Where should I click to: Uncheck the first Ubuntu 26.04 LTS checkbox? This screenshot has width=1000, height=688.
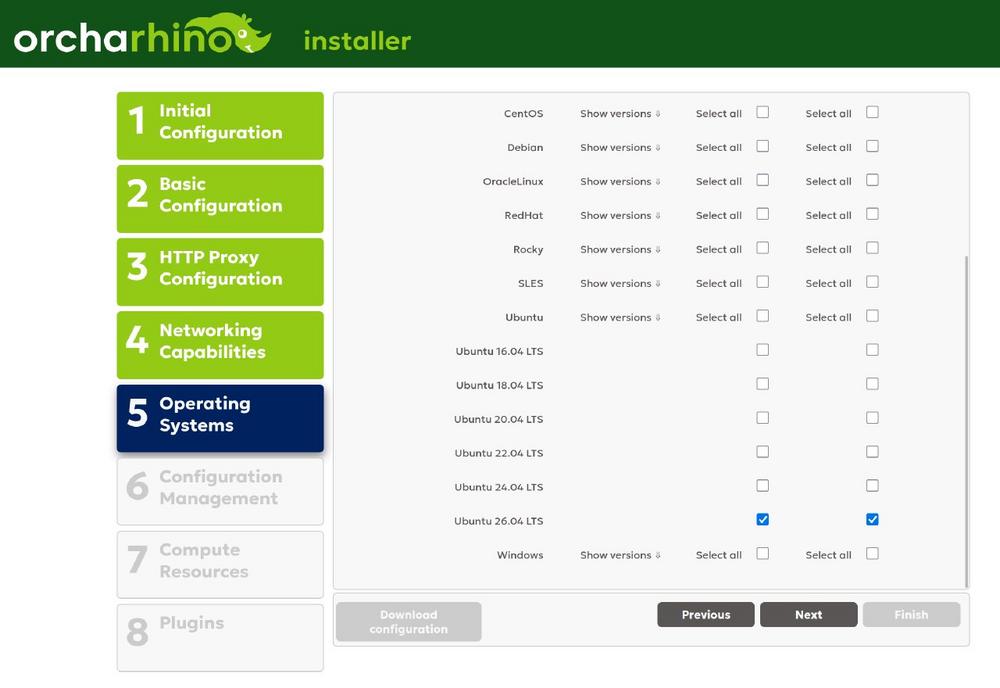(x=763, y=520)
